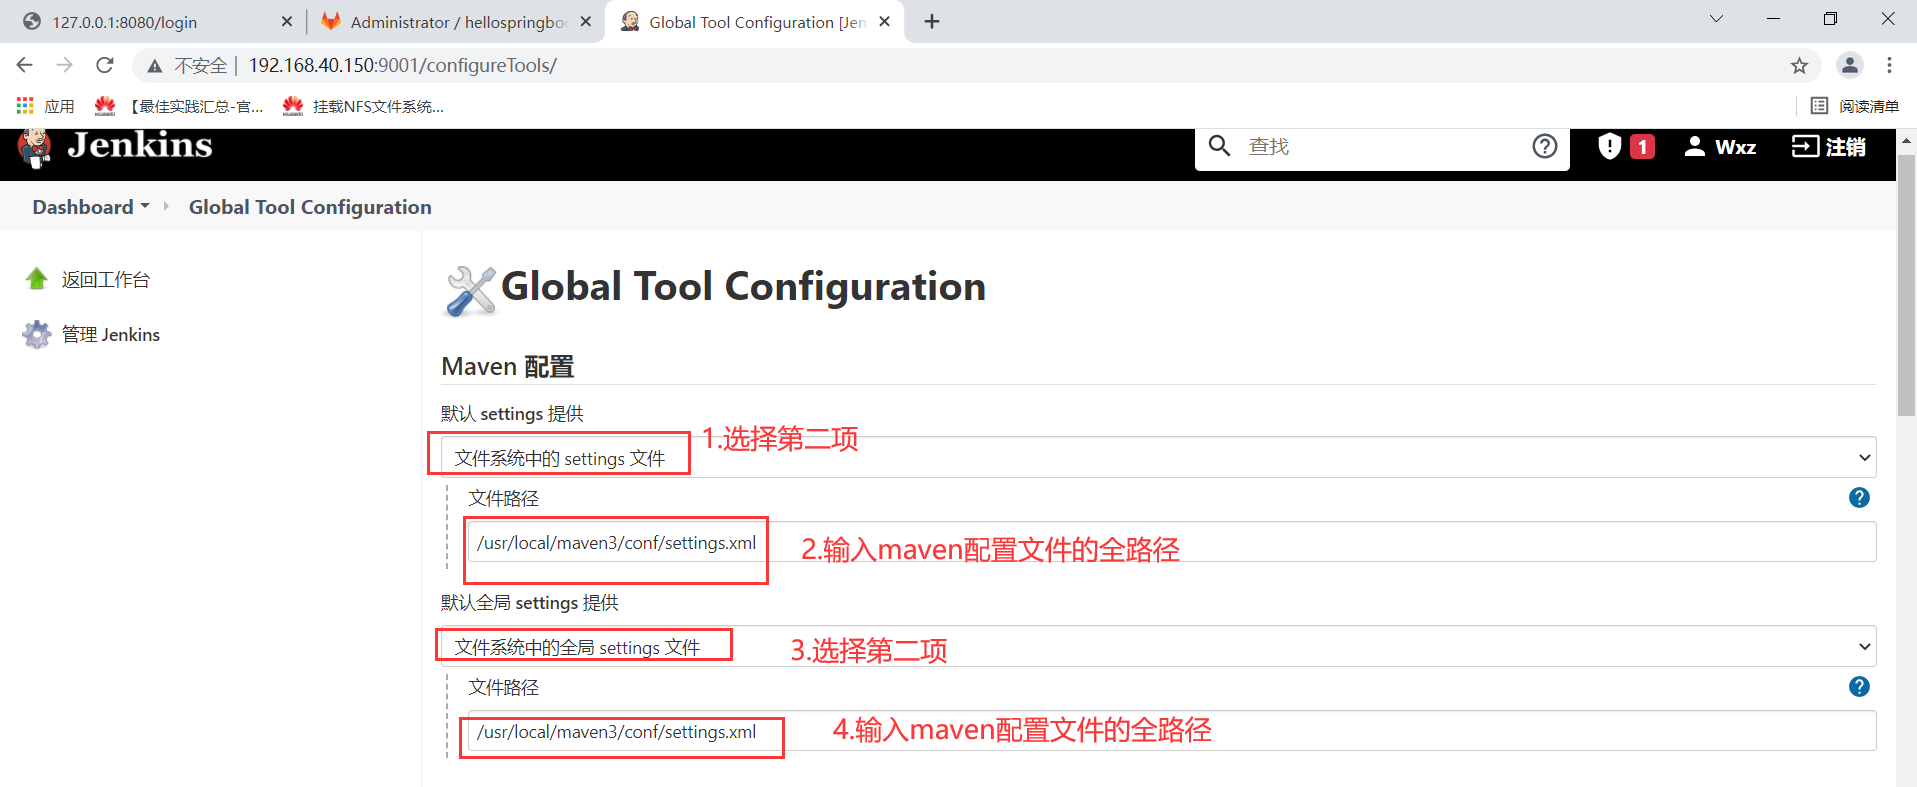
Task: Click the Jenkins butler logo icon
Action: (x=35, y=148)
